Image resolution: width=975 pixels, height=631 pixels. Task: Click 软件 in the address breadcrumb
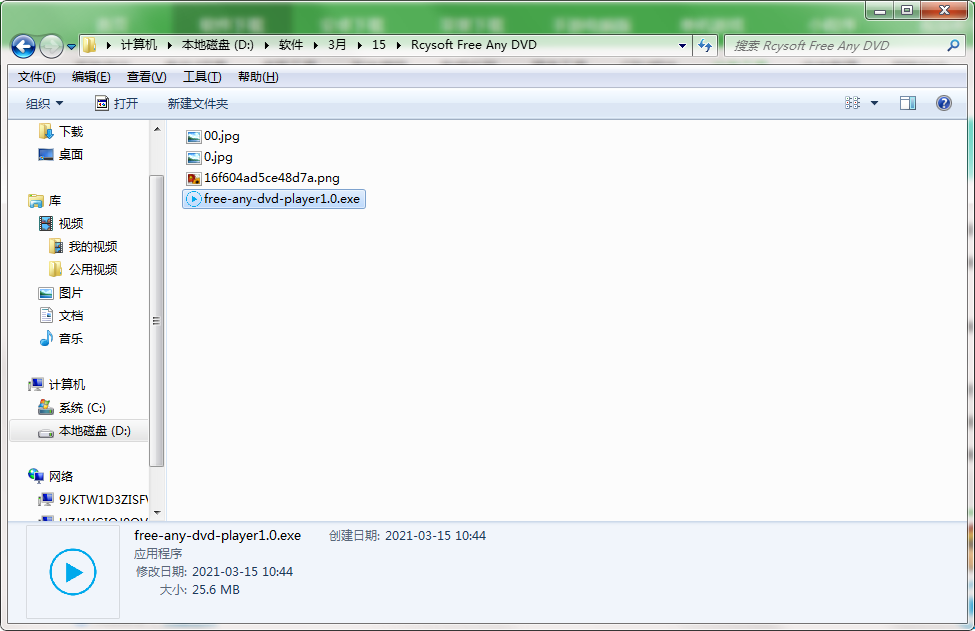291,45
